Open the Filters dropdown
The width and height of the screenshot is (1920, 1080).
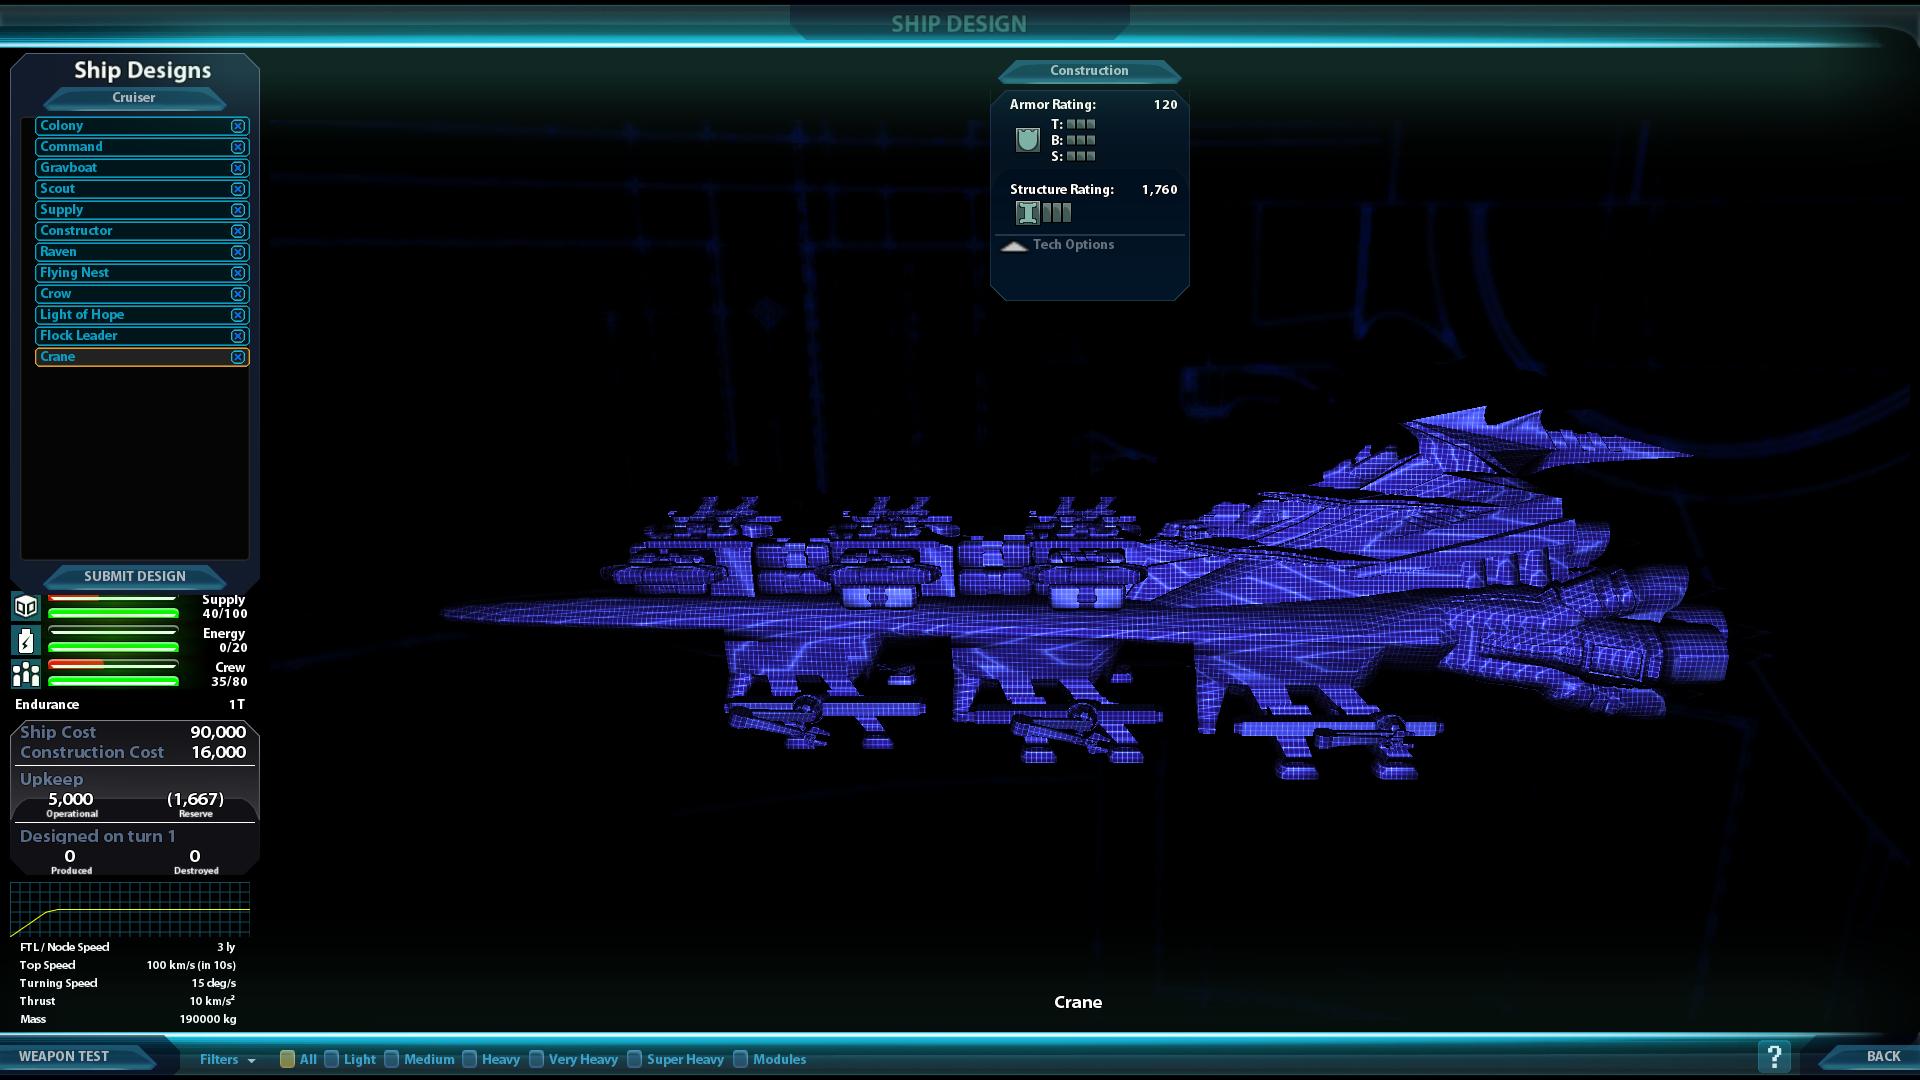227,1059
